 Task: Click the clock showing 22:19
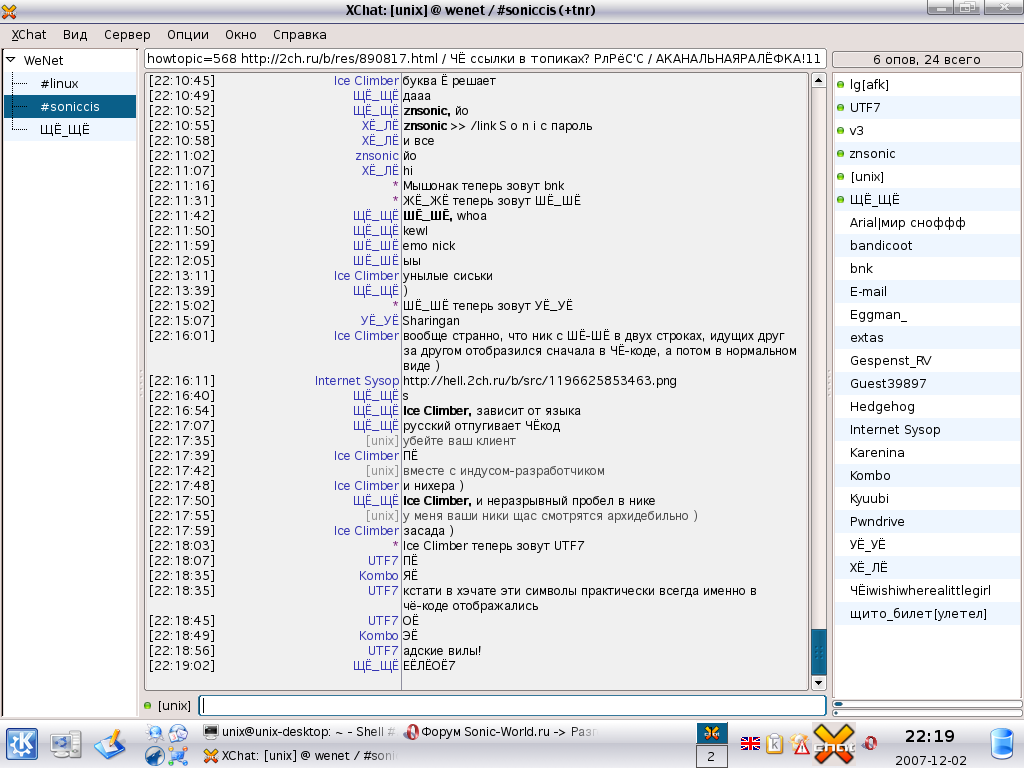pos(930,737)
